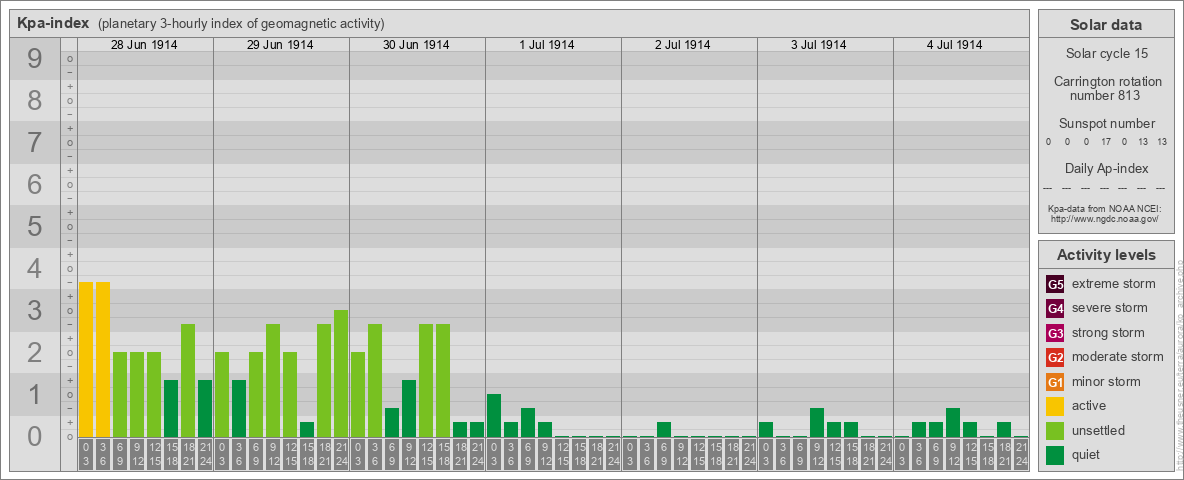This screenshot has width=1184, height=480.
Task: Click the G3 strong storm legend icon
Action: pos(1055,333)
